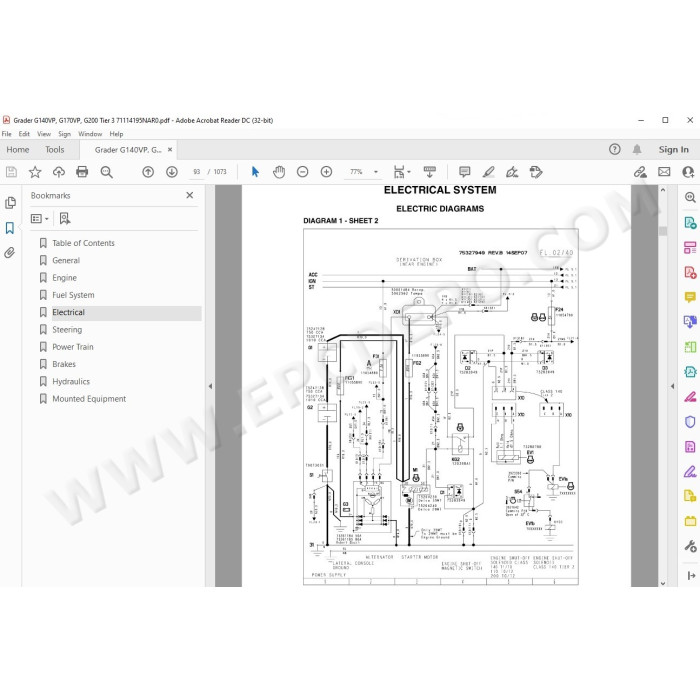Image resolution: width=700 pixels, height=700 pixels.
Task: Collapse the right tools pane arrow
Action: pyautogui.click(x=672, y=386)
